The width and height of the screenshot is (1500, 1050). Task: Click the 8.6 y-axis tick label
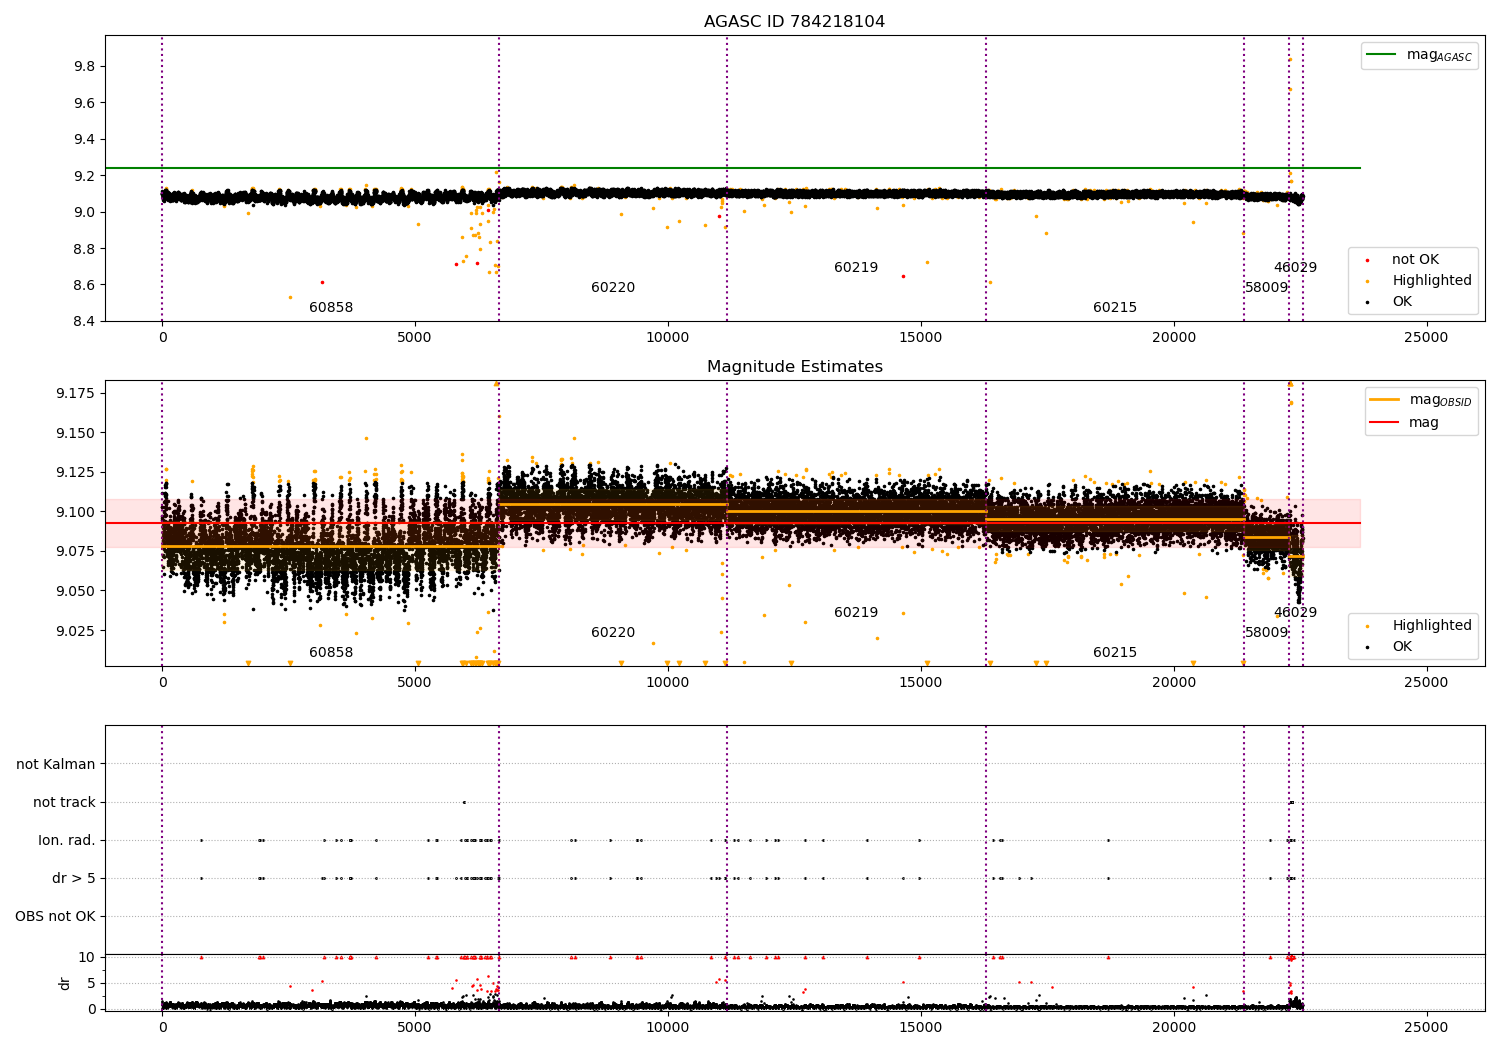[x=84, y=285]
